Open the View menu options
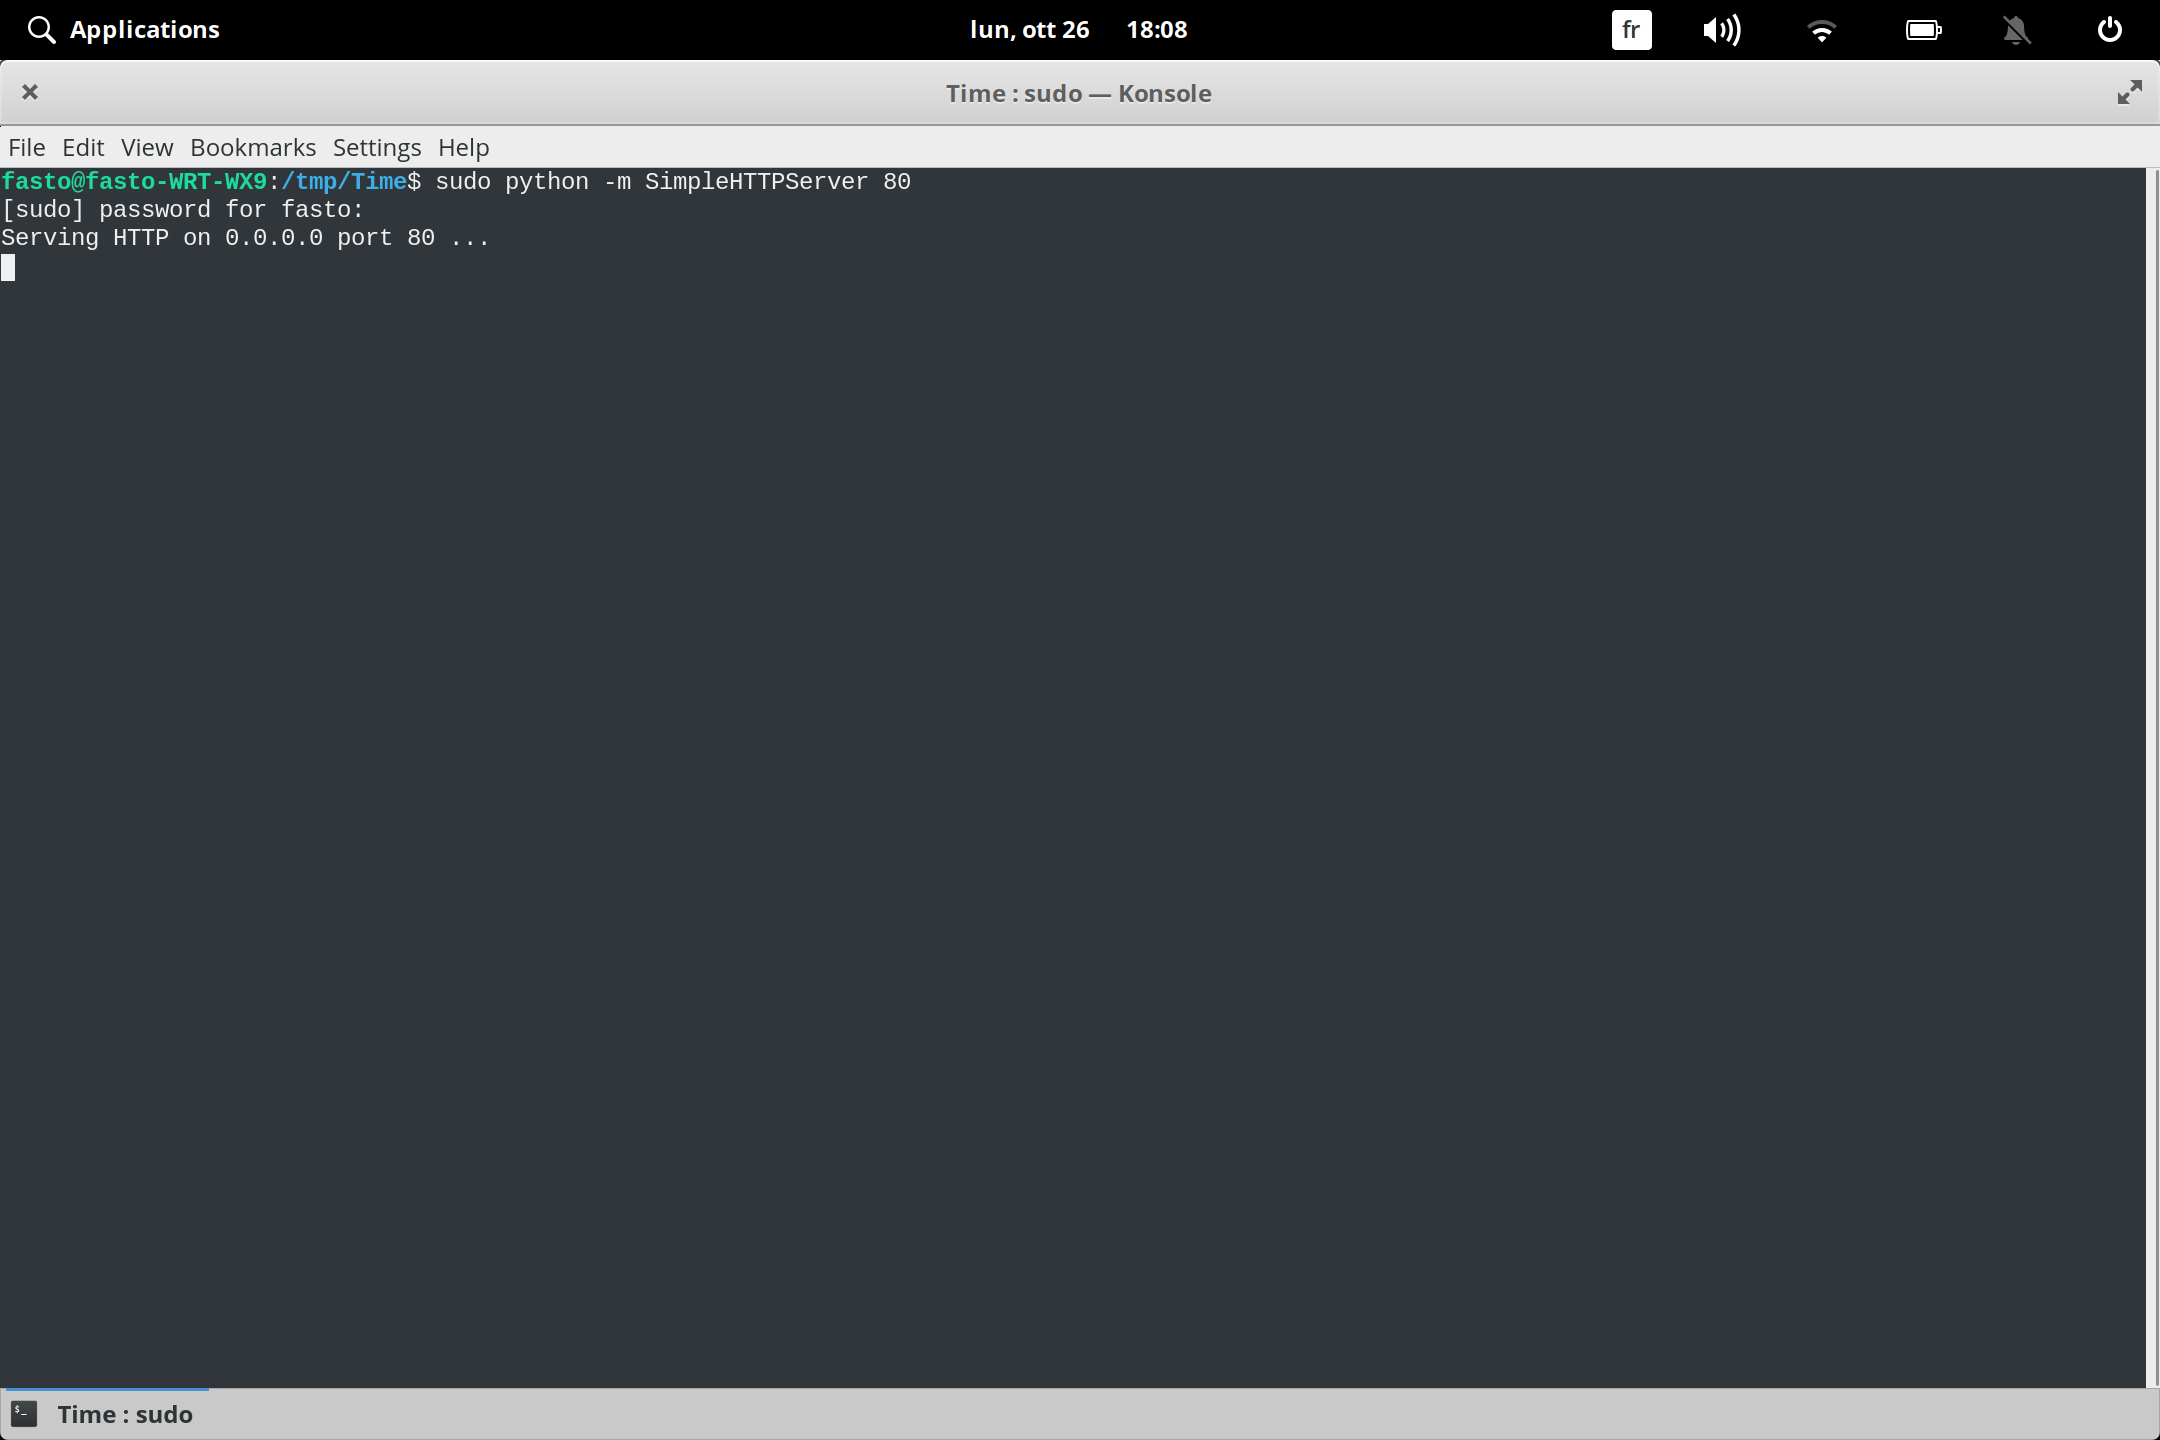2160x1440 pixels. coord(146,147)
